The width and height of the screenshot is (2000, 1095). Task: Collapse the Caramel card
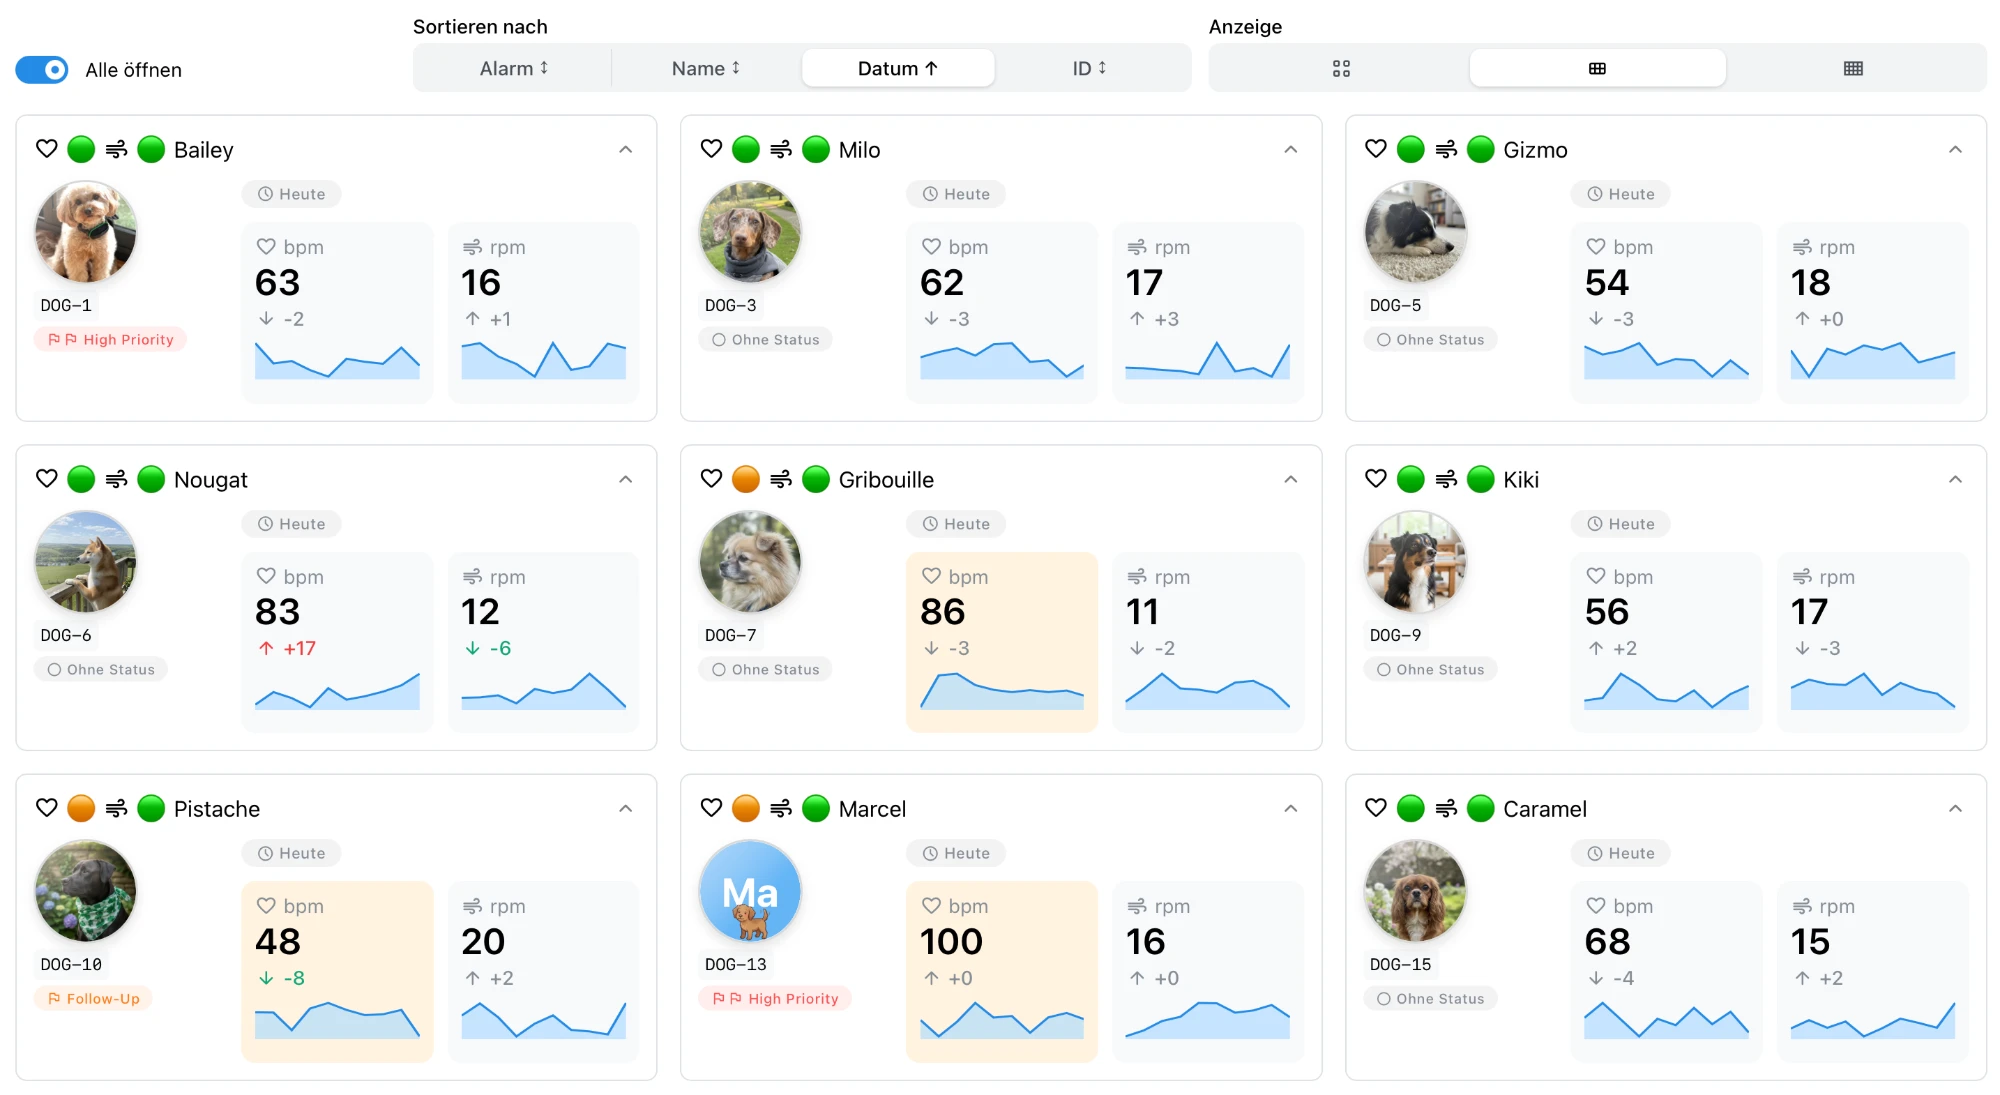click(x=1956, y=809)
